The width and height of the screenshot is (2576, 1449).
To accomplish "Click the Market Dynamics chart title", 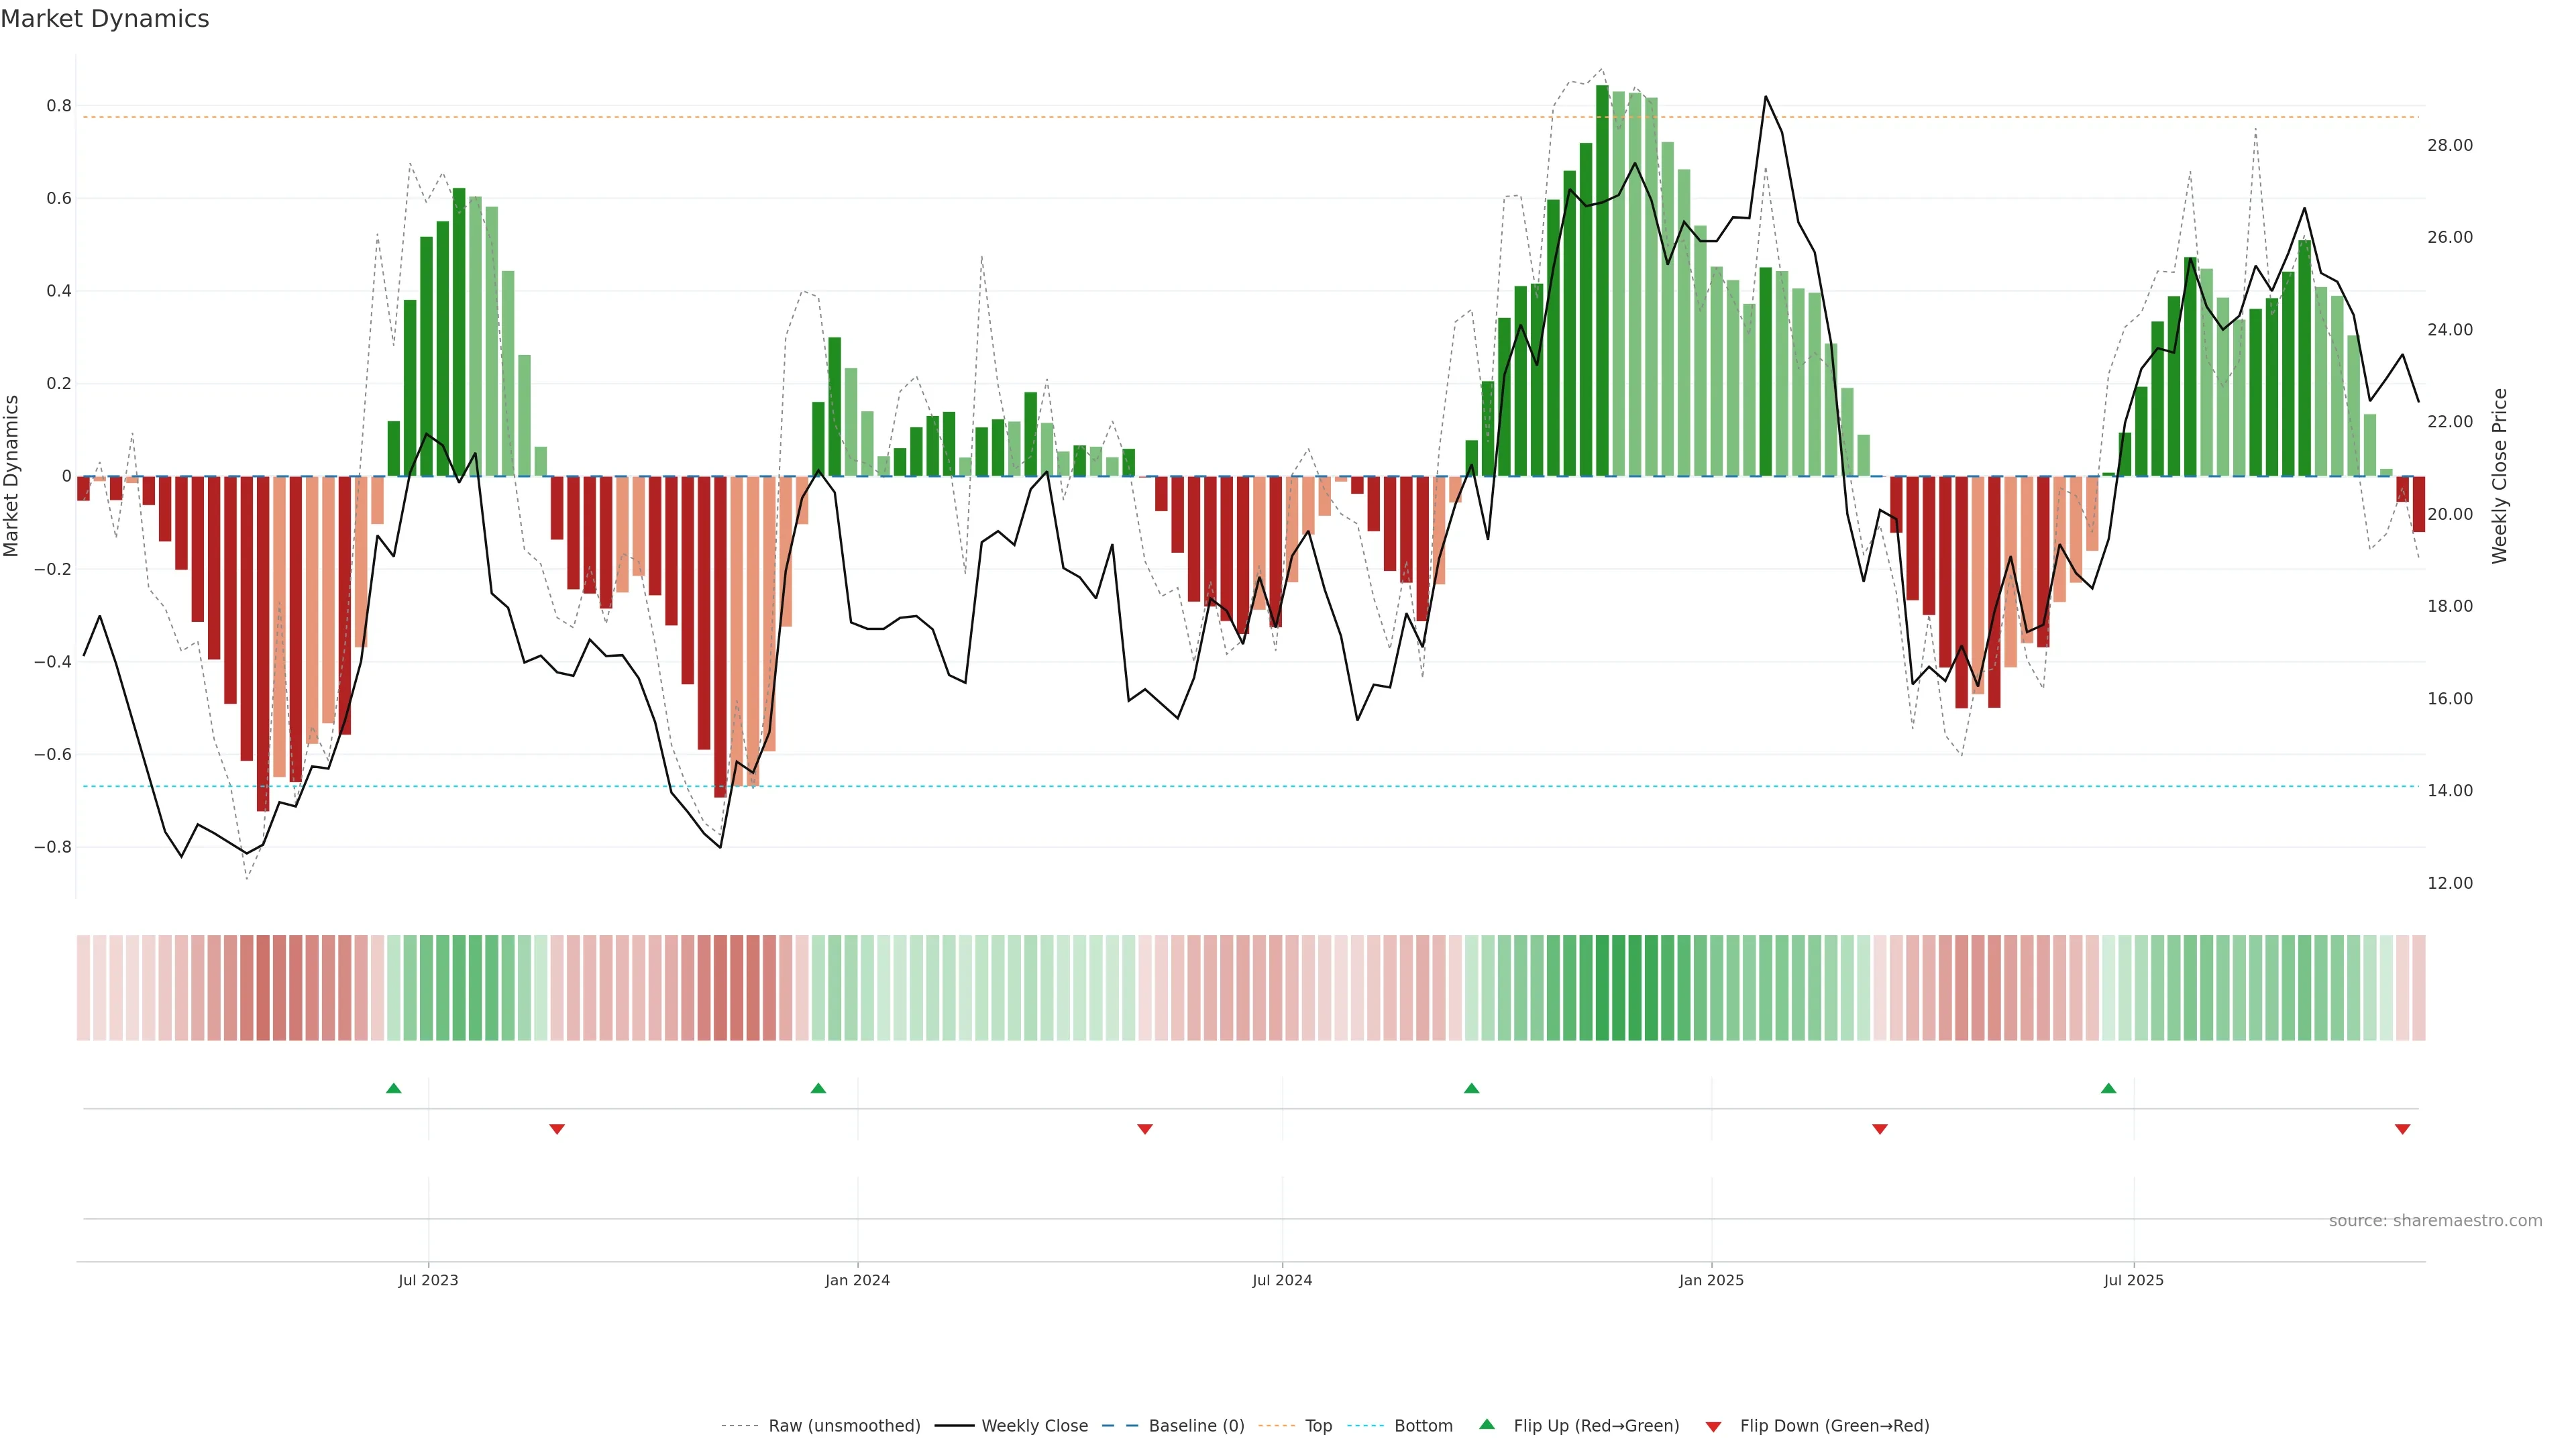I will click(x=105, y=19).
